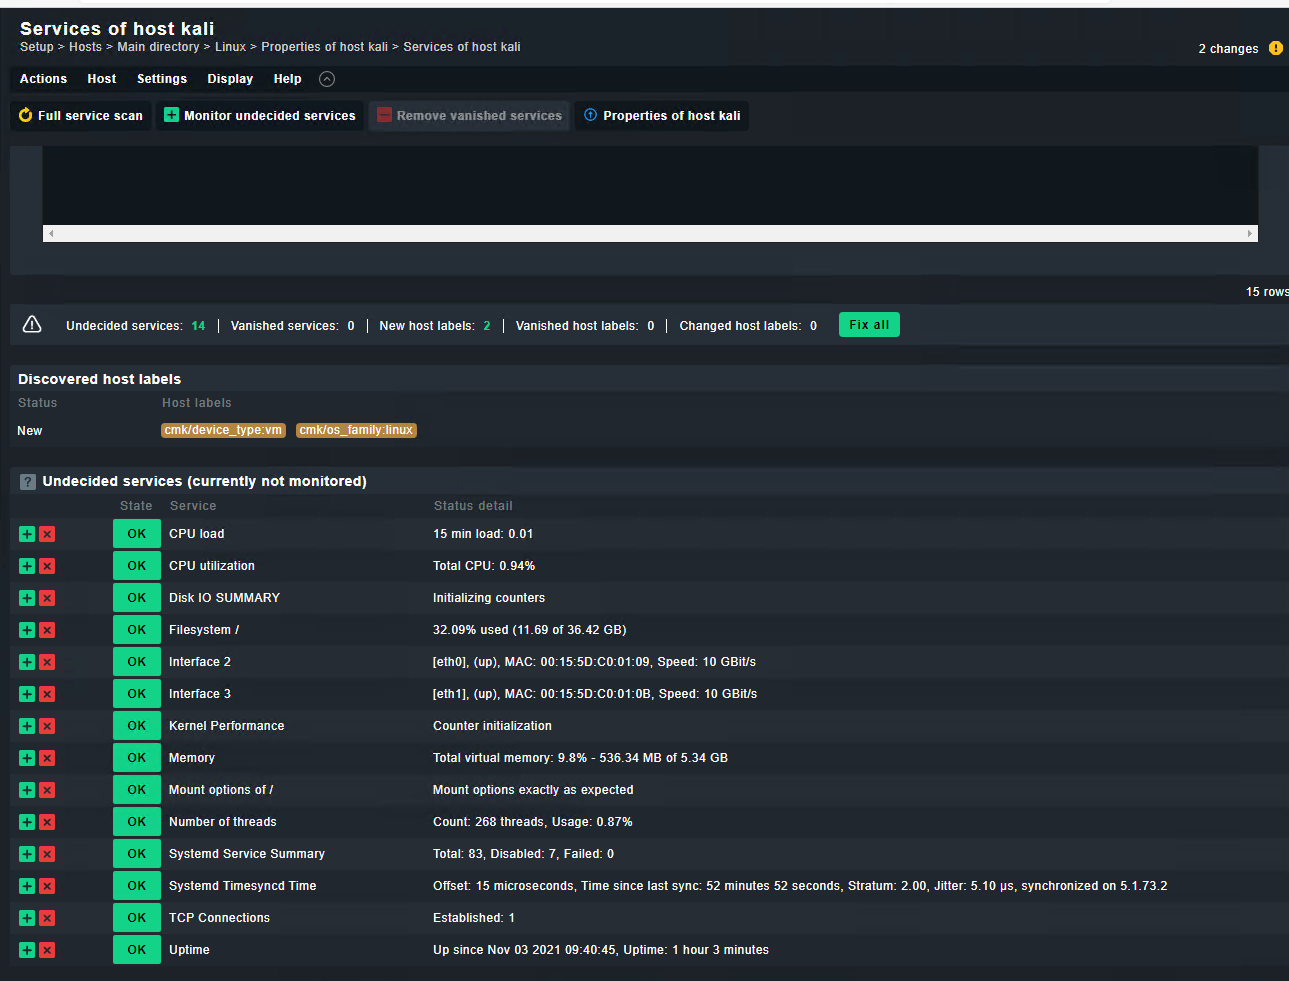Run Full service scan
This screenshot has height=981, width=1289.
pyautogui.click(x=81, y=116)
